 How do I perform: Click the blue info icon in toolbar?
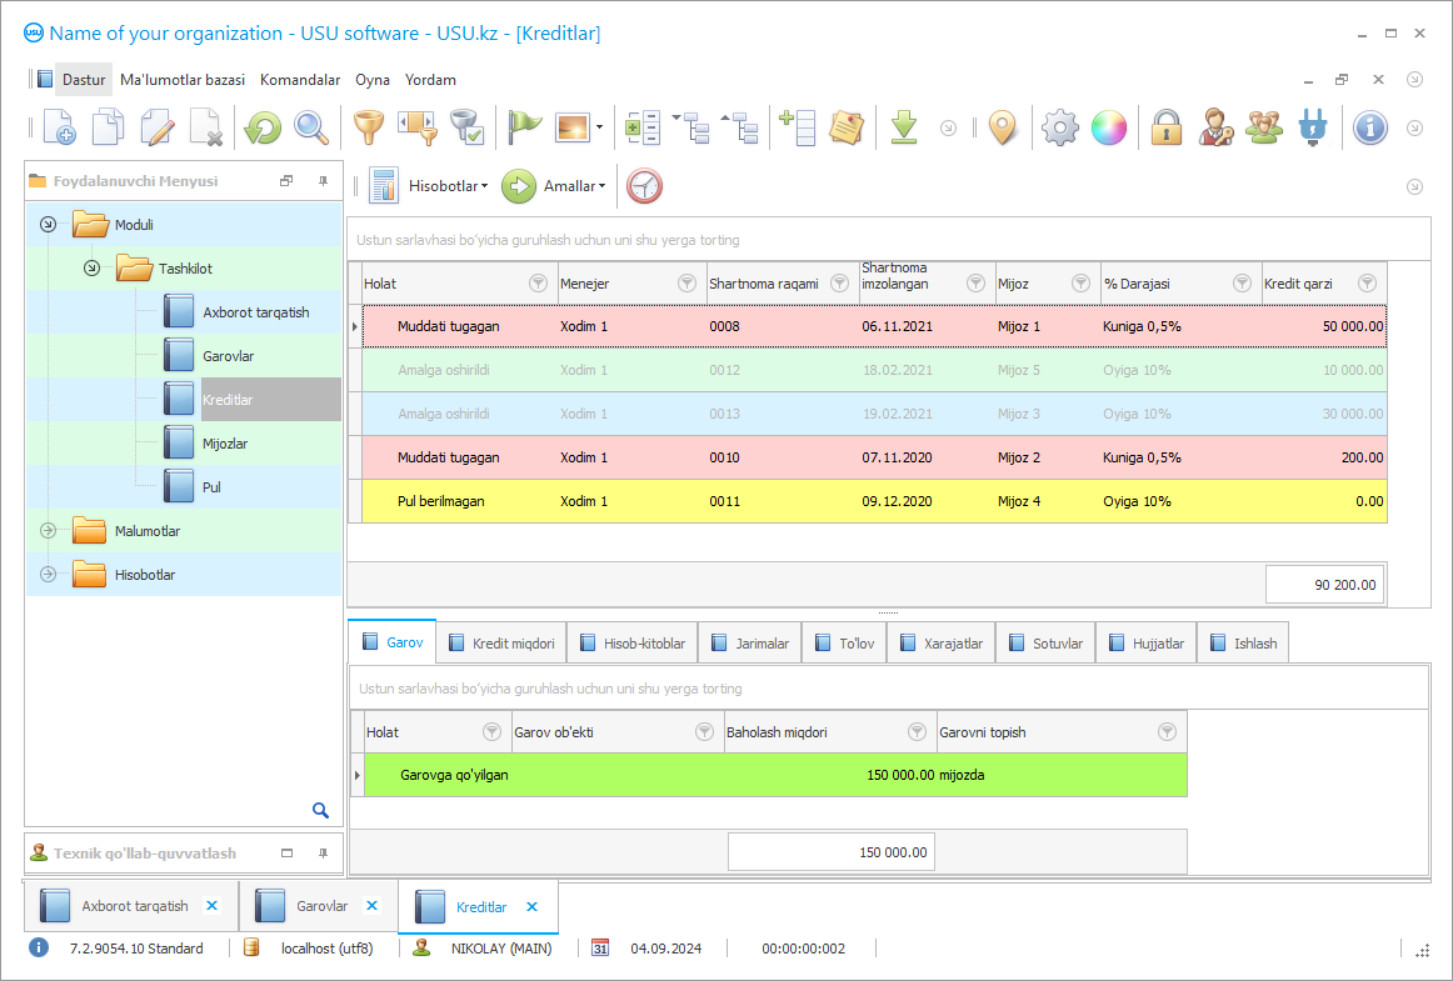1370,127
